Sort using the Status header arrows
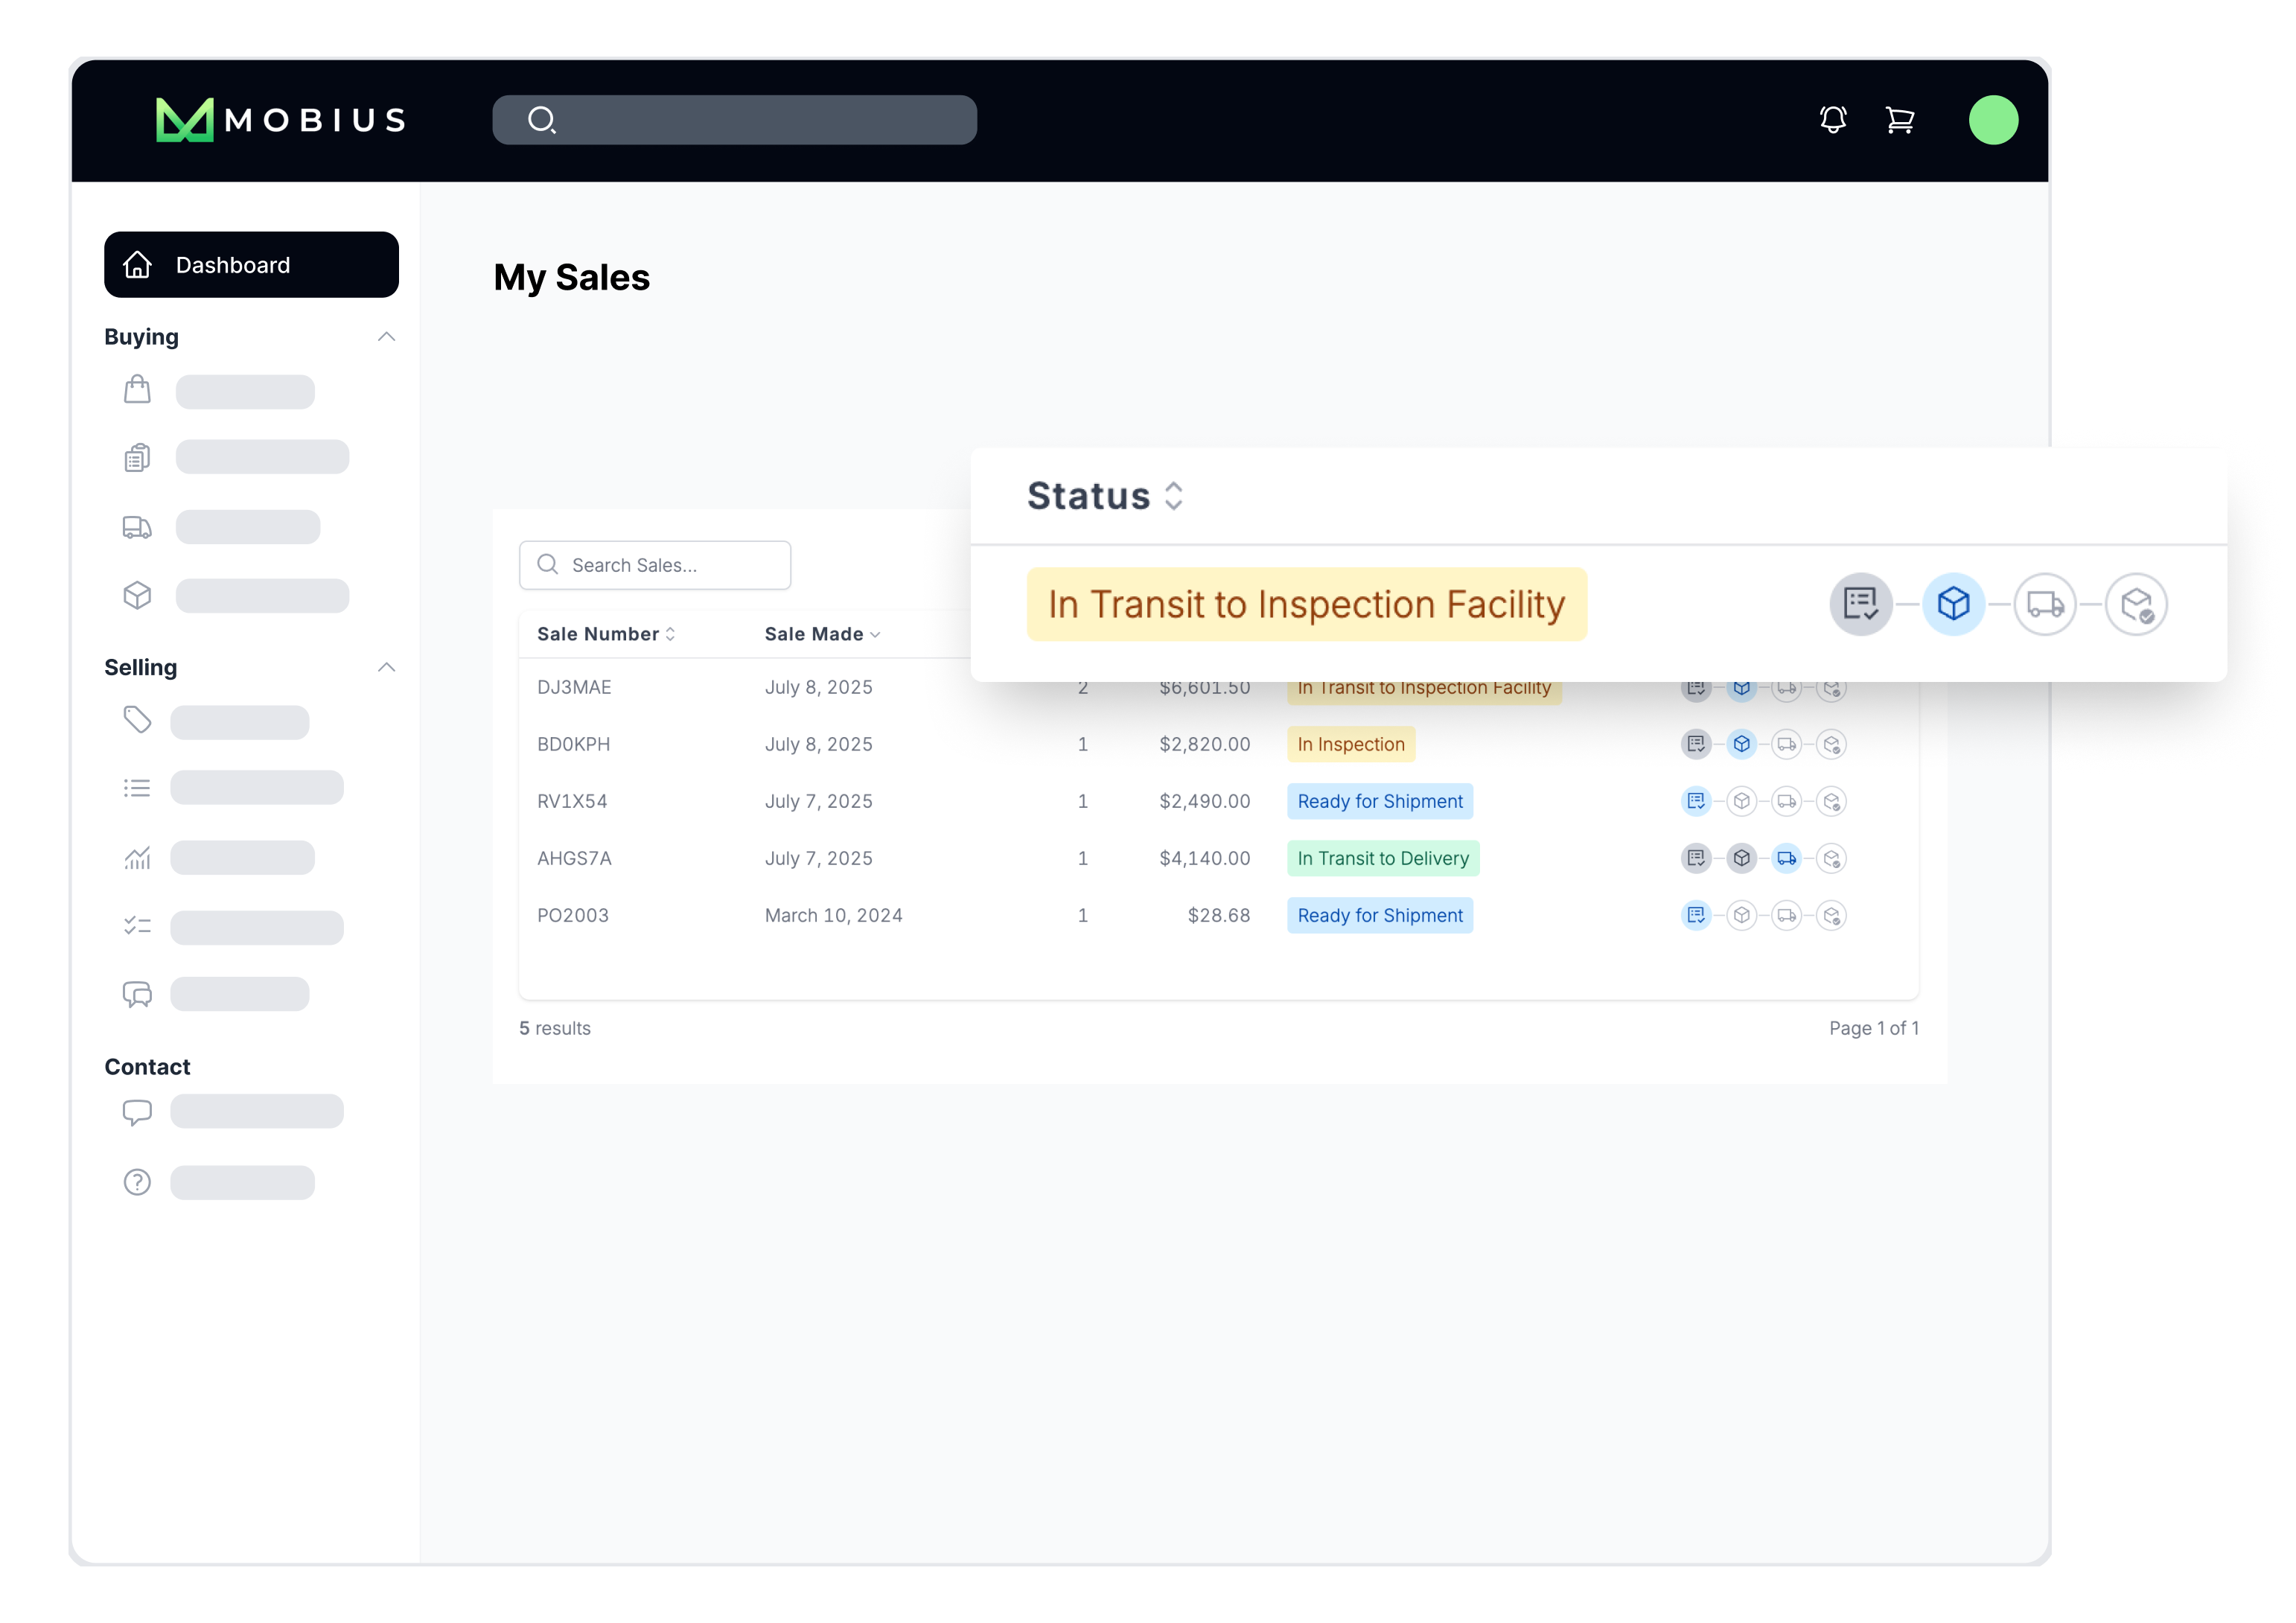Image resolution: width=2296 pixels, height=1623 pixels. pyautogui.click(x=1174, y=496)
